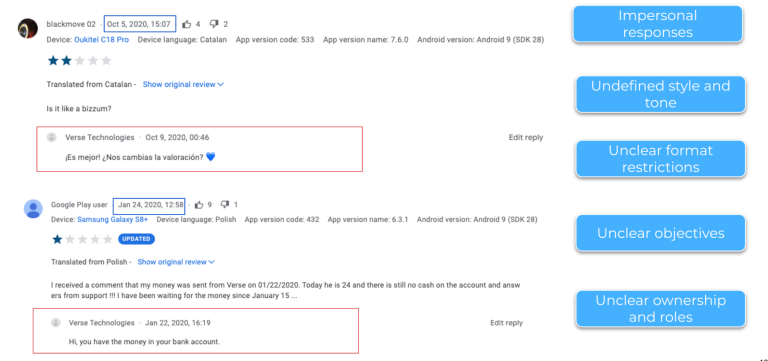Click thumbs down on Google Play user review
The image size is (768, 361).
pyautogui.click(x=225, y=204)
